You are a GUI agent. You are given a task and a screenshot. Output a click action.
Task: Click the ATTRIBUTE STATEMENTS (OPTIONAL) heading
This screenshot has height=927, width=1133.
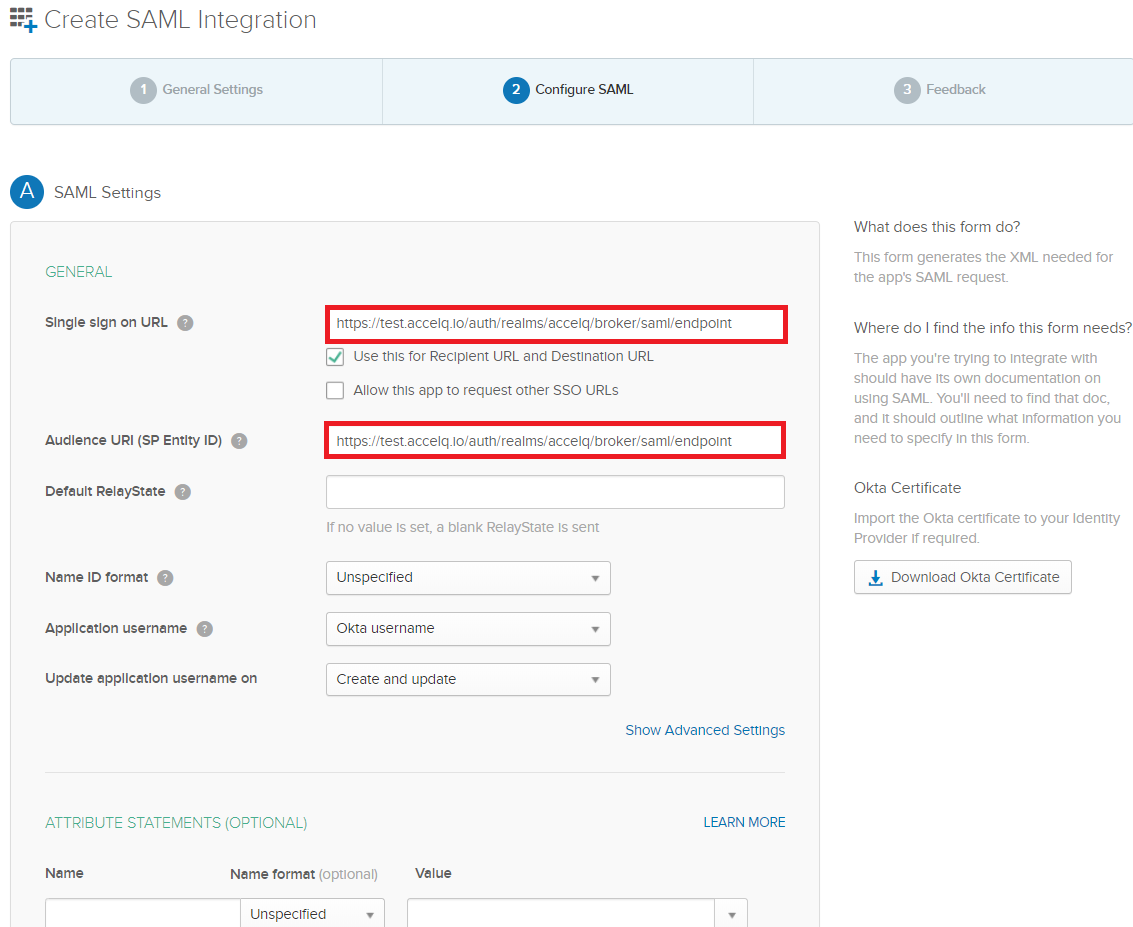tap(176, 823)
